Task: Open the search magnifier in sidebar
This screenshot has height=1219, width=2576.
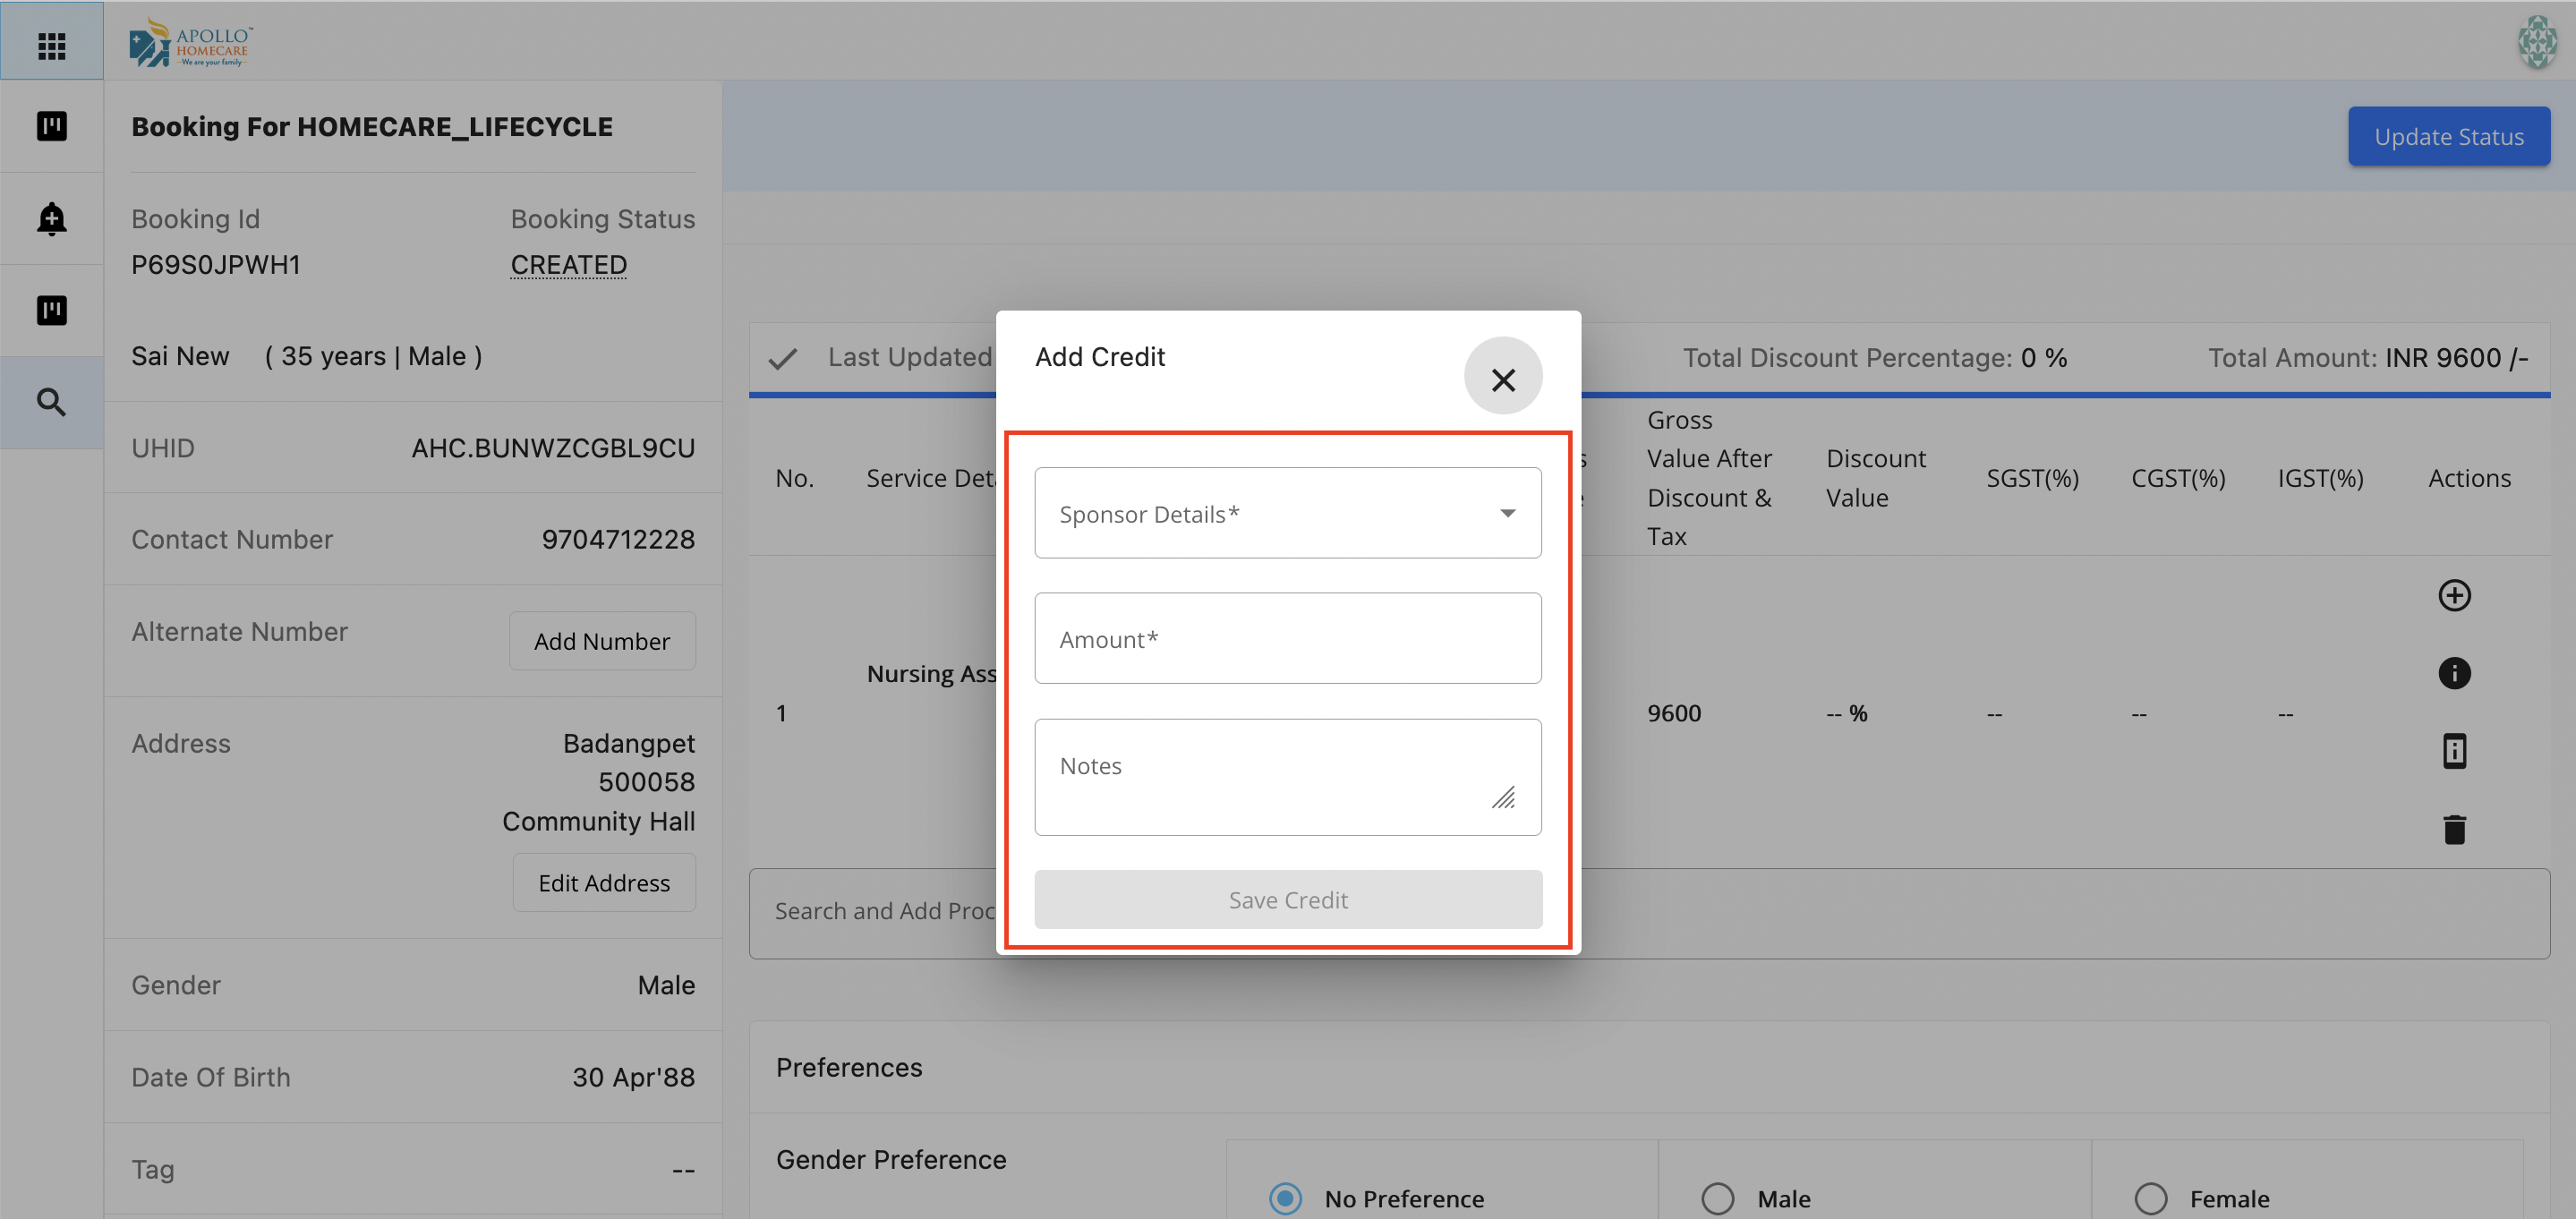Action: point(51,402)
